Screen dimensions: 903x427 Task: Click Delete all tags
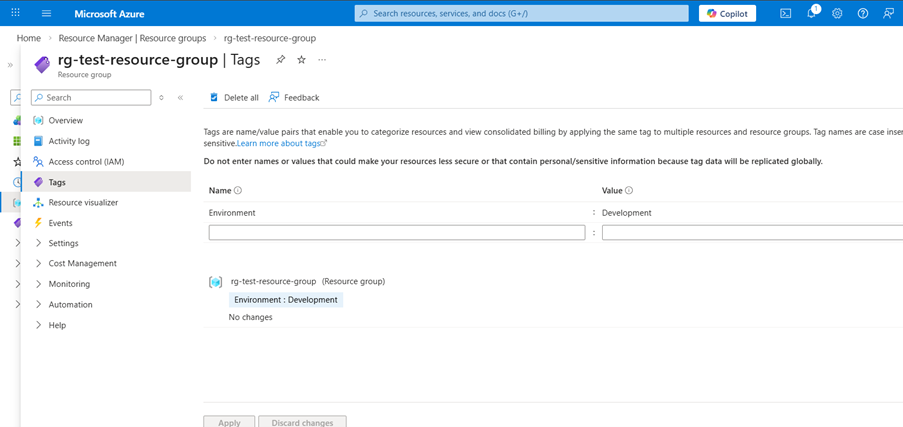pos(234,97)
